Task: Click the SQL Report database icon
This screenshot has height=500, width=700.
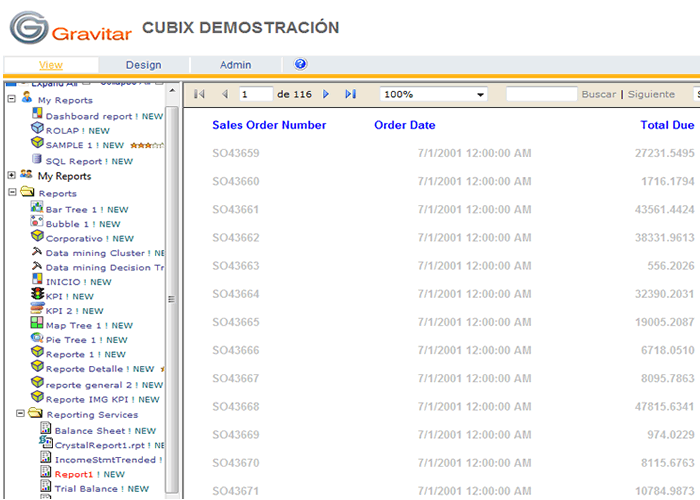Action: (37, 159)
